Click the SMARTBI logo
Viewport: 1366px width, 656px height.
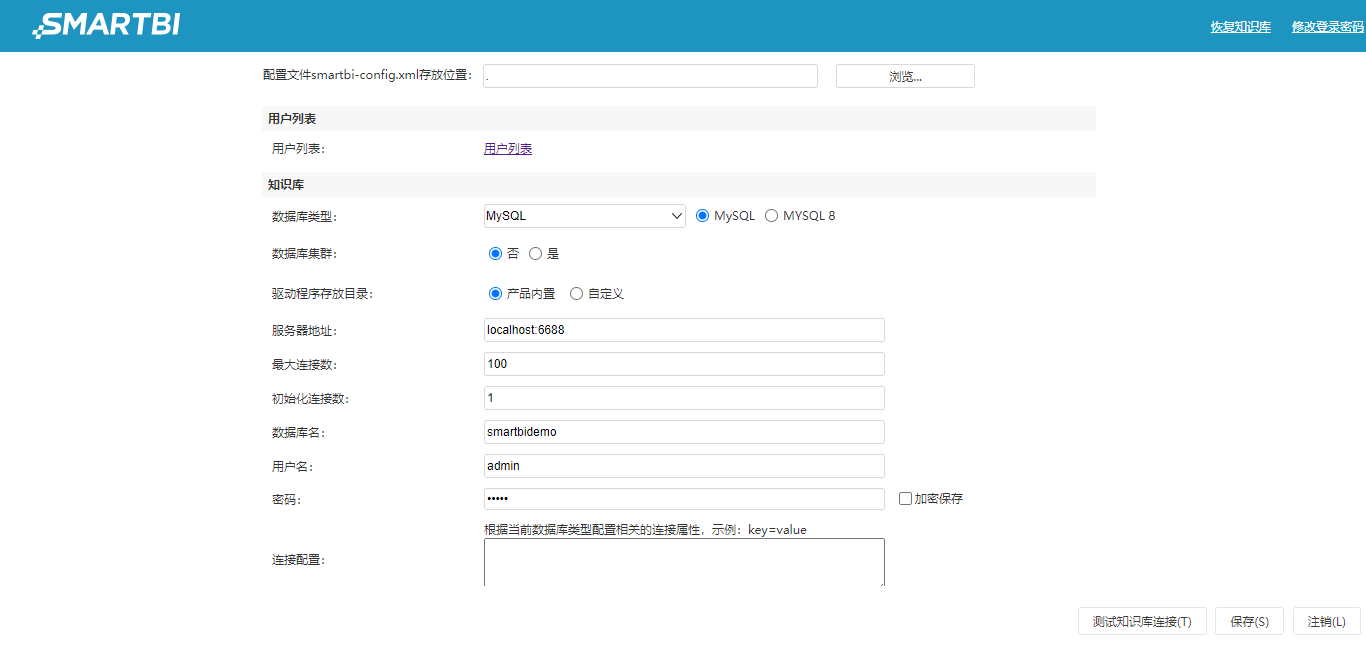tap(106, 25)
